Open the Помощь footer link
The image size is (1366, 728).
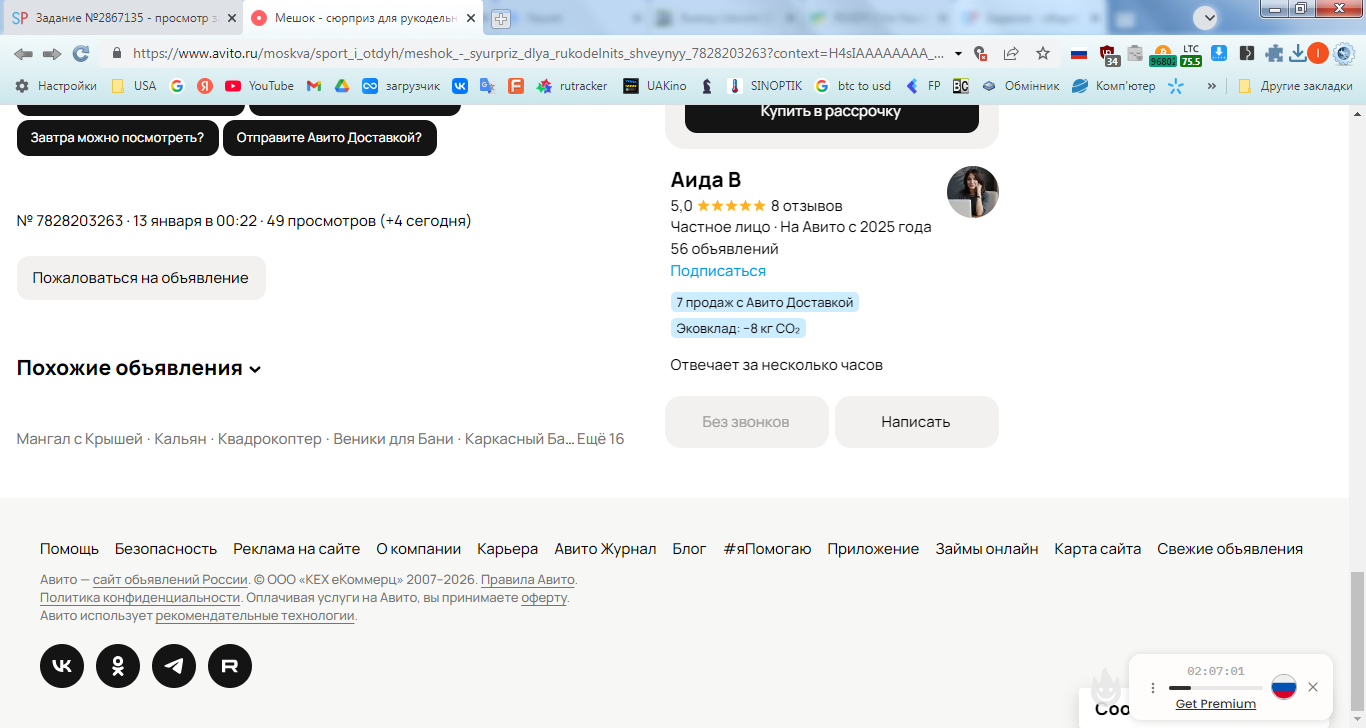click(x=69, y=549)
